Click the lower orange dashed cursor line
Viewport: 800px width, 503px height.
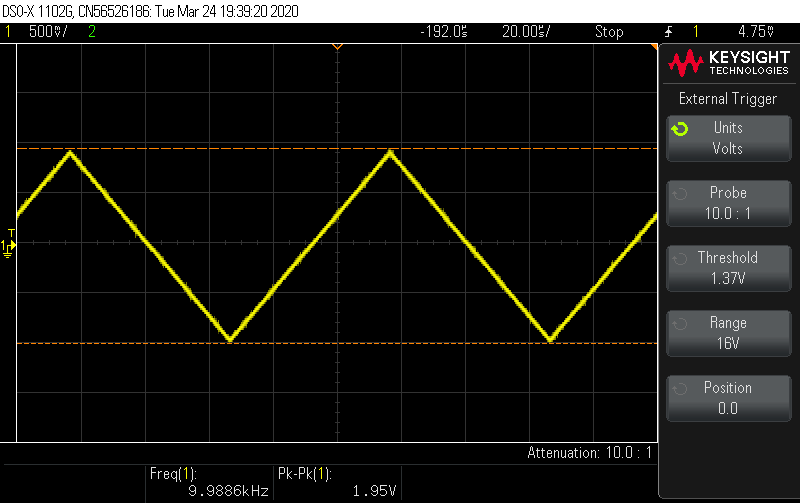(337, 343)
